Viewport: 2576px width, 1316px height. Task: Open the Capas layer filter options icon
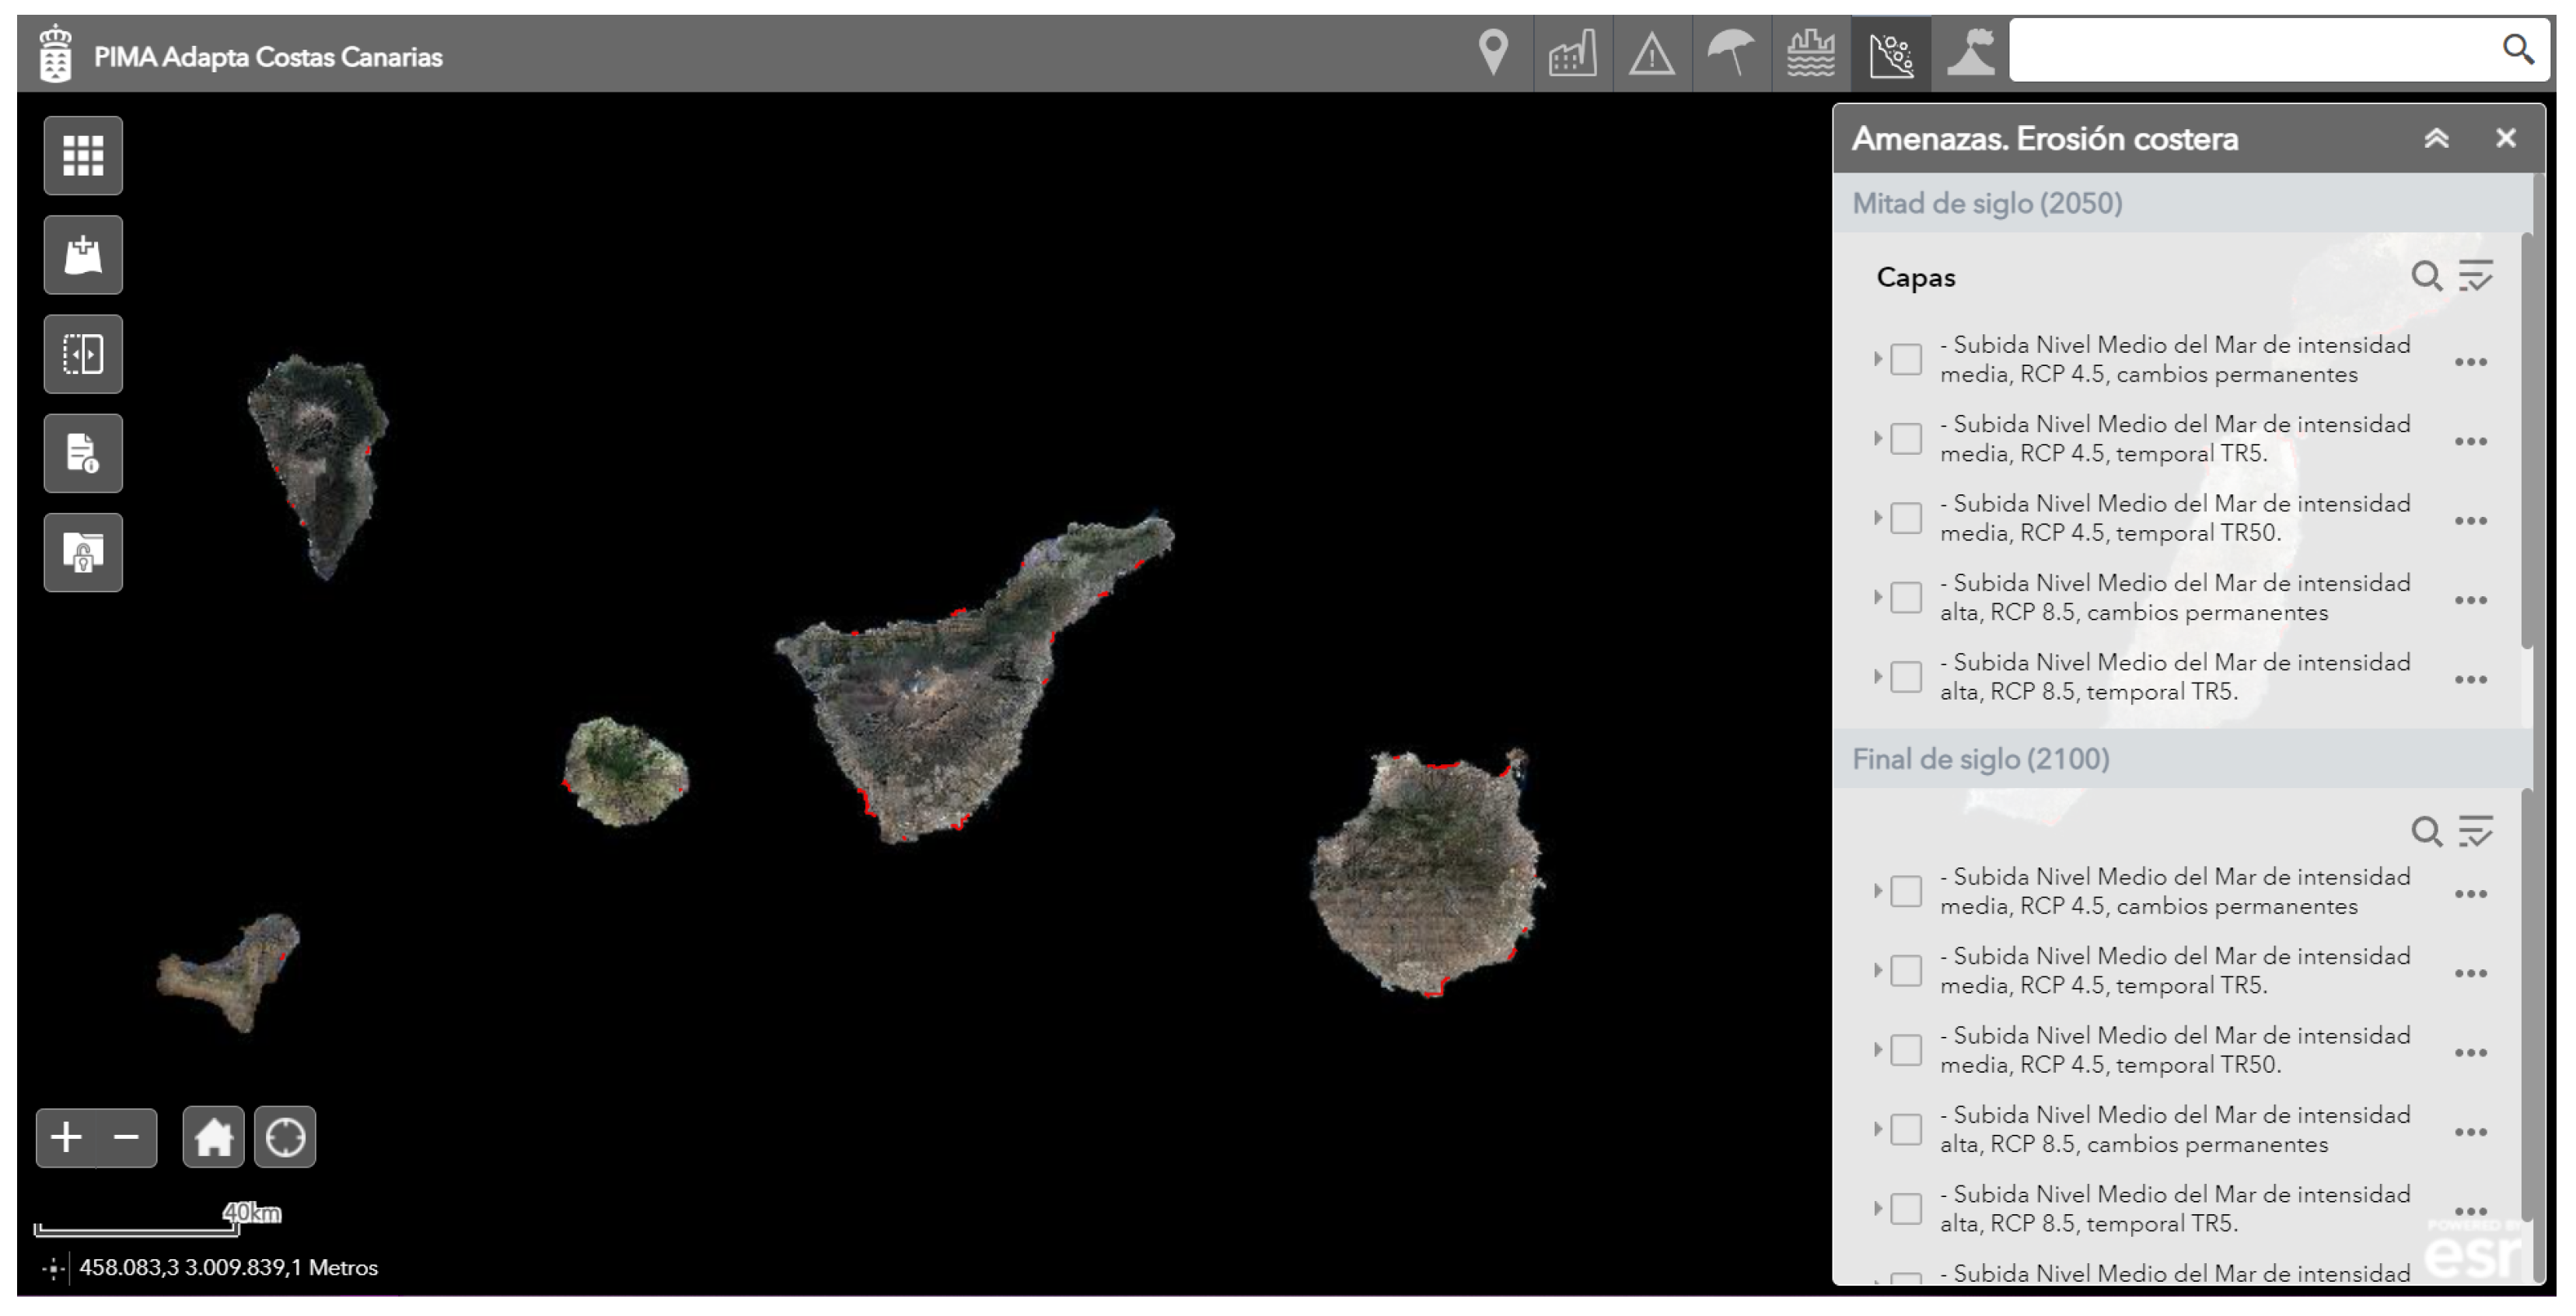click(2476, 275)
